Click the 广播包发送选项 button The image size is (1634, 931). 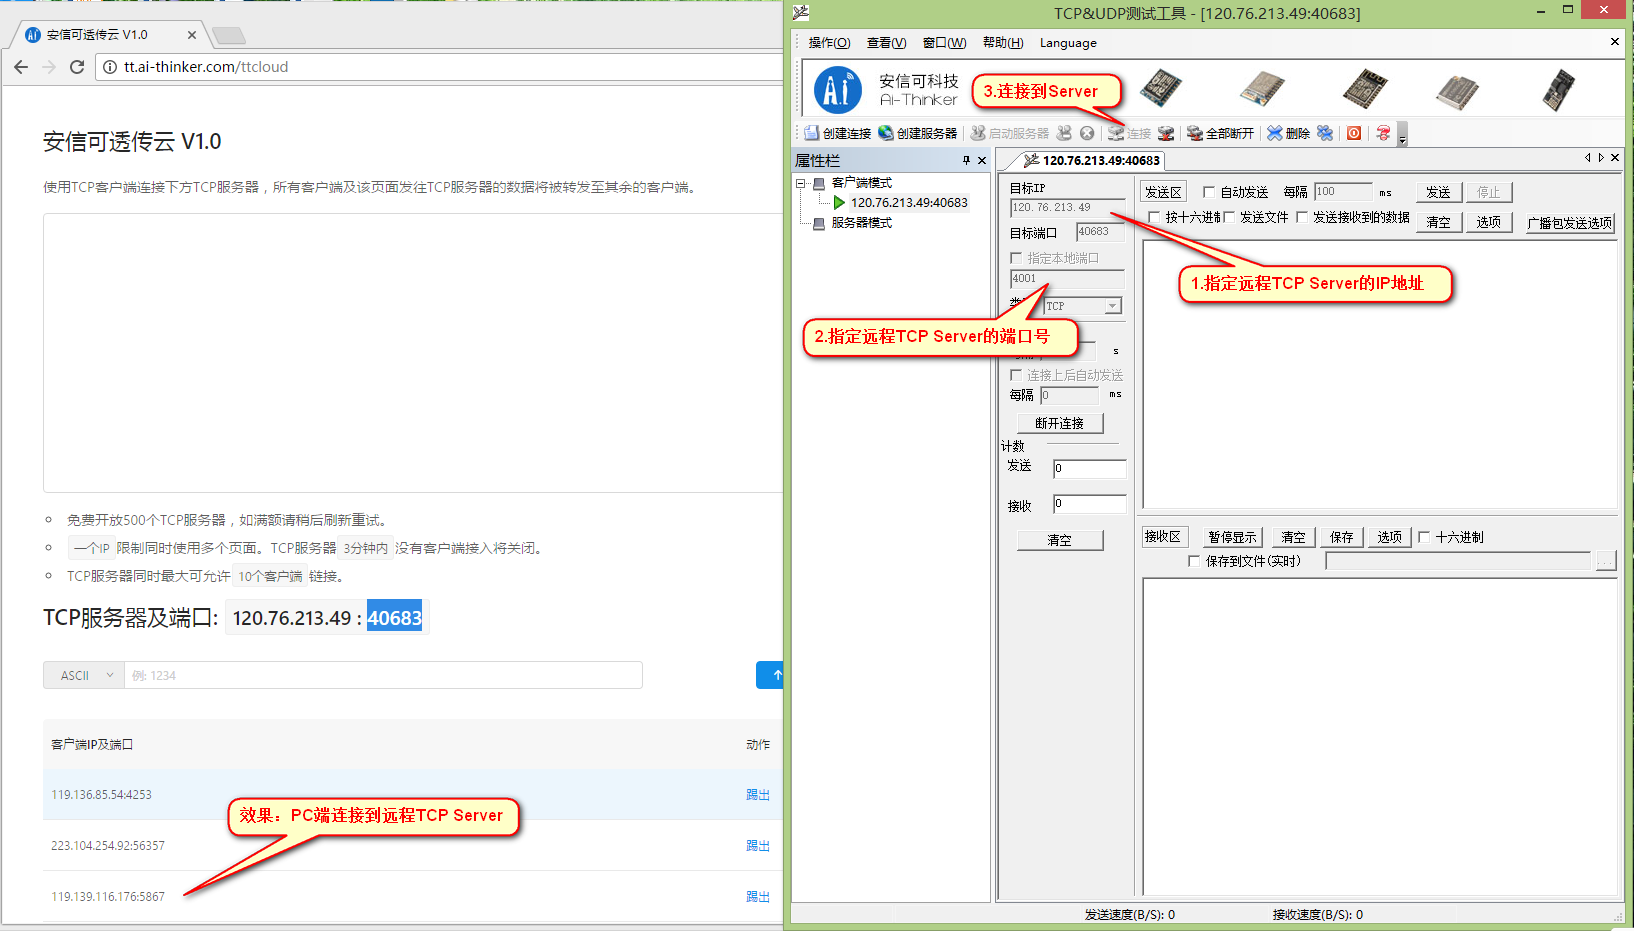coord(1570,223)
